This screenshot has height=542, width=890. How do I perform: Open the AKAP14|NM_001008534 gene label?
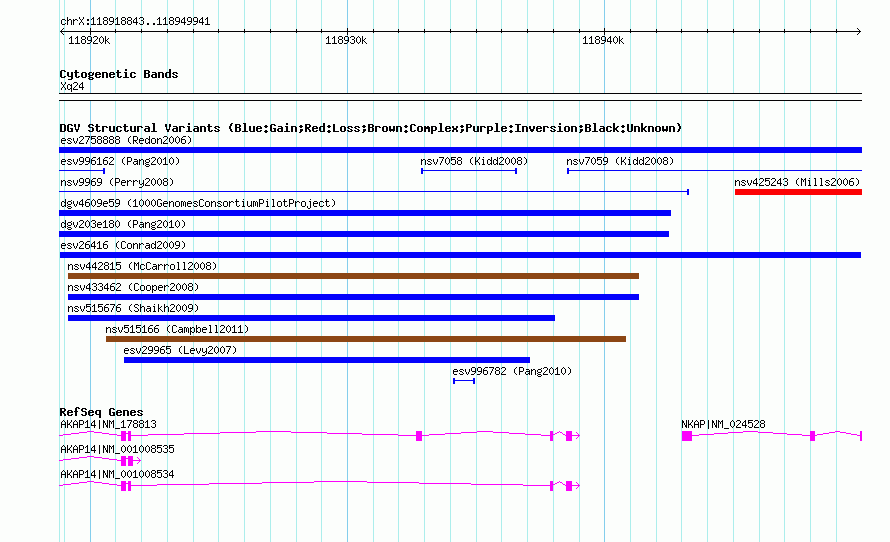pyautogui.click(x=117, y=474)
